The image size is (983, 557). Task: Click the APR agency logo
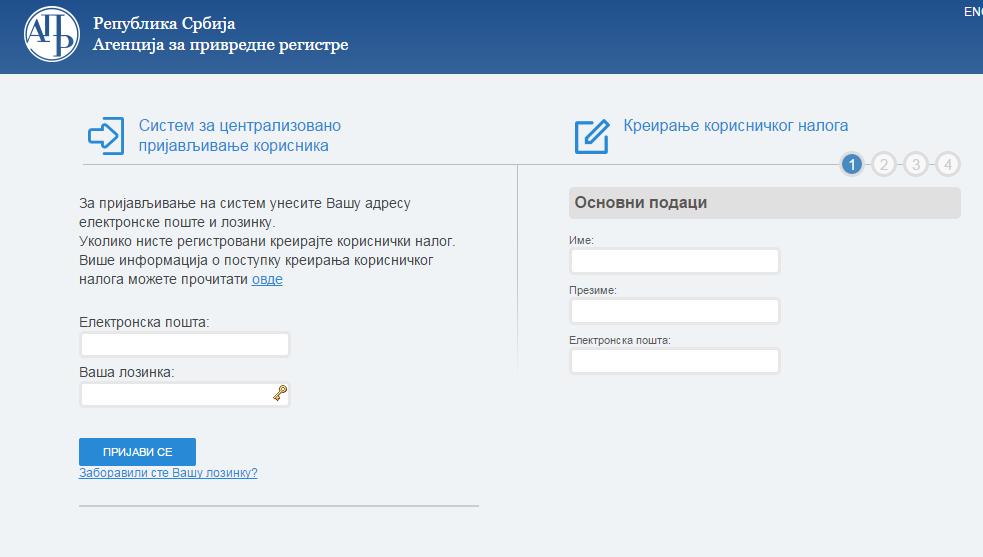click(50, 35)
